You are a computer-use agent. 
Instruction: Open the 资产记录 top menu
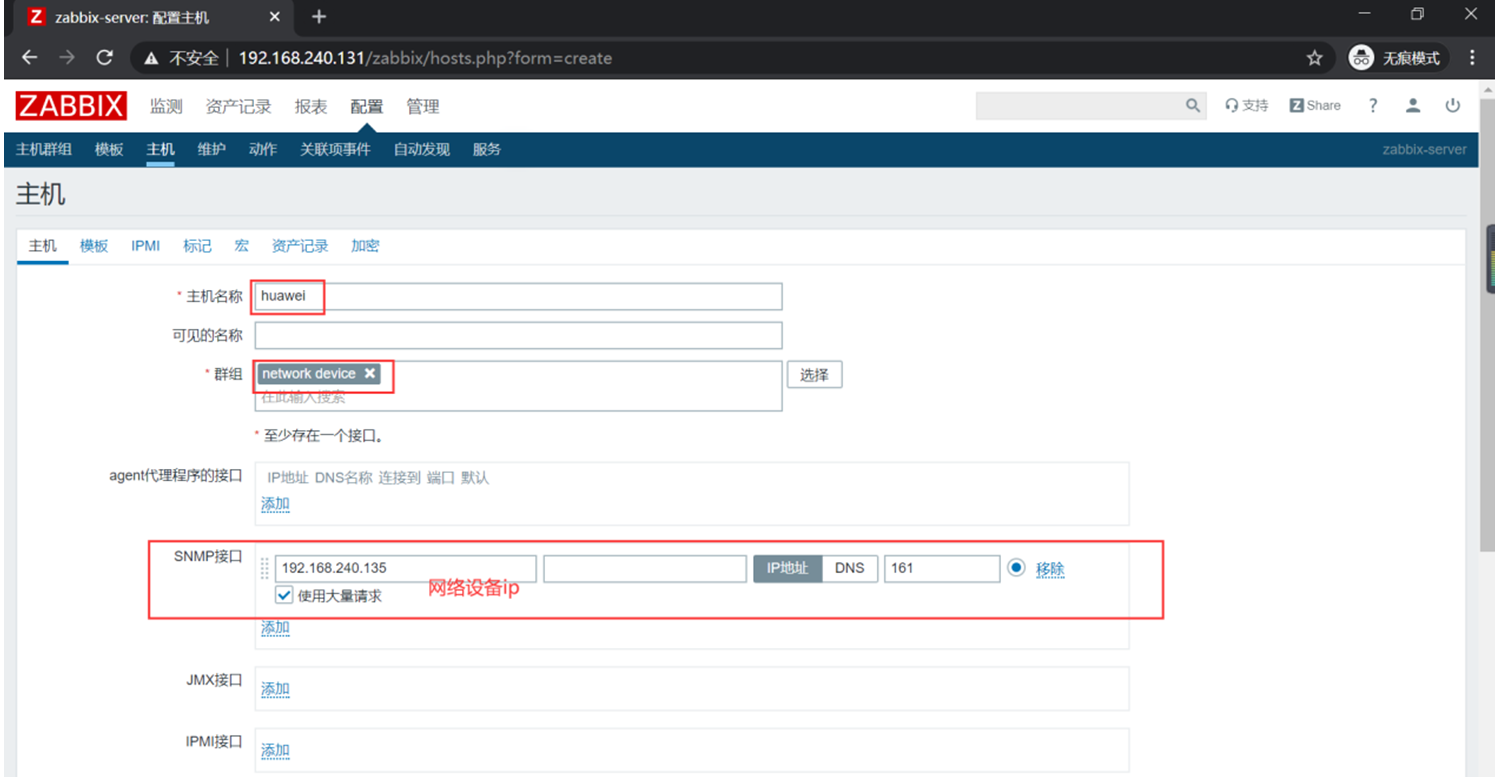click(x=238, y=106)
